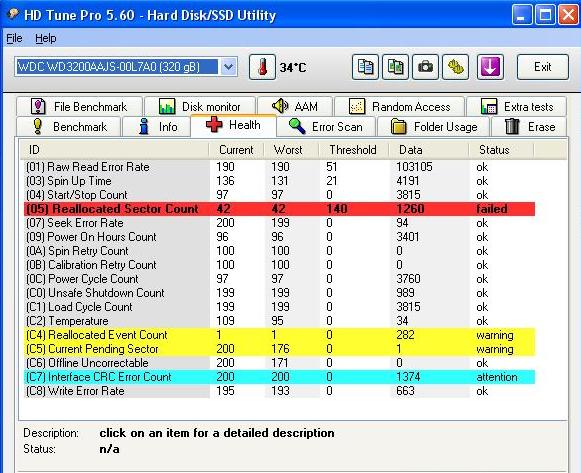The height and width of the screenshot is (473, 581).
Task: Select the (0C) Power Cycle Count row
Action: (279, 279)
